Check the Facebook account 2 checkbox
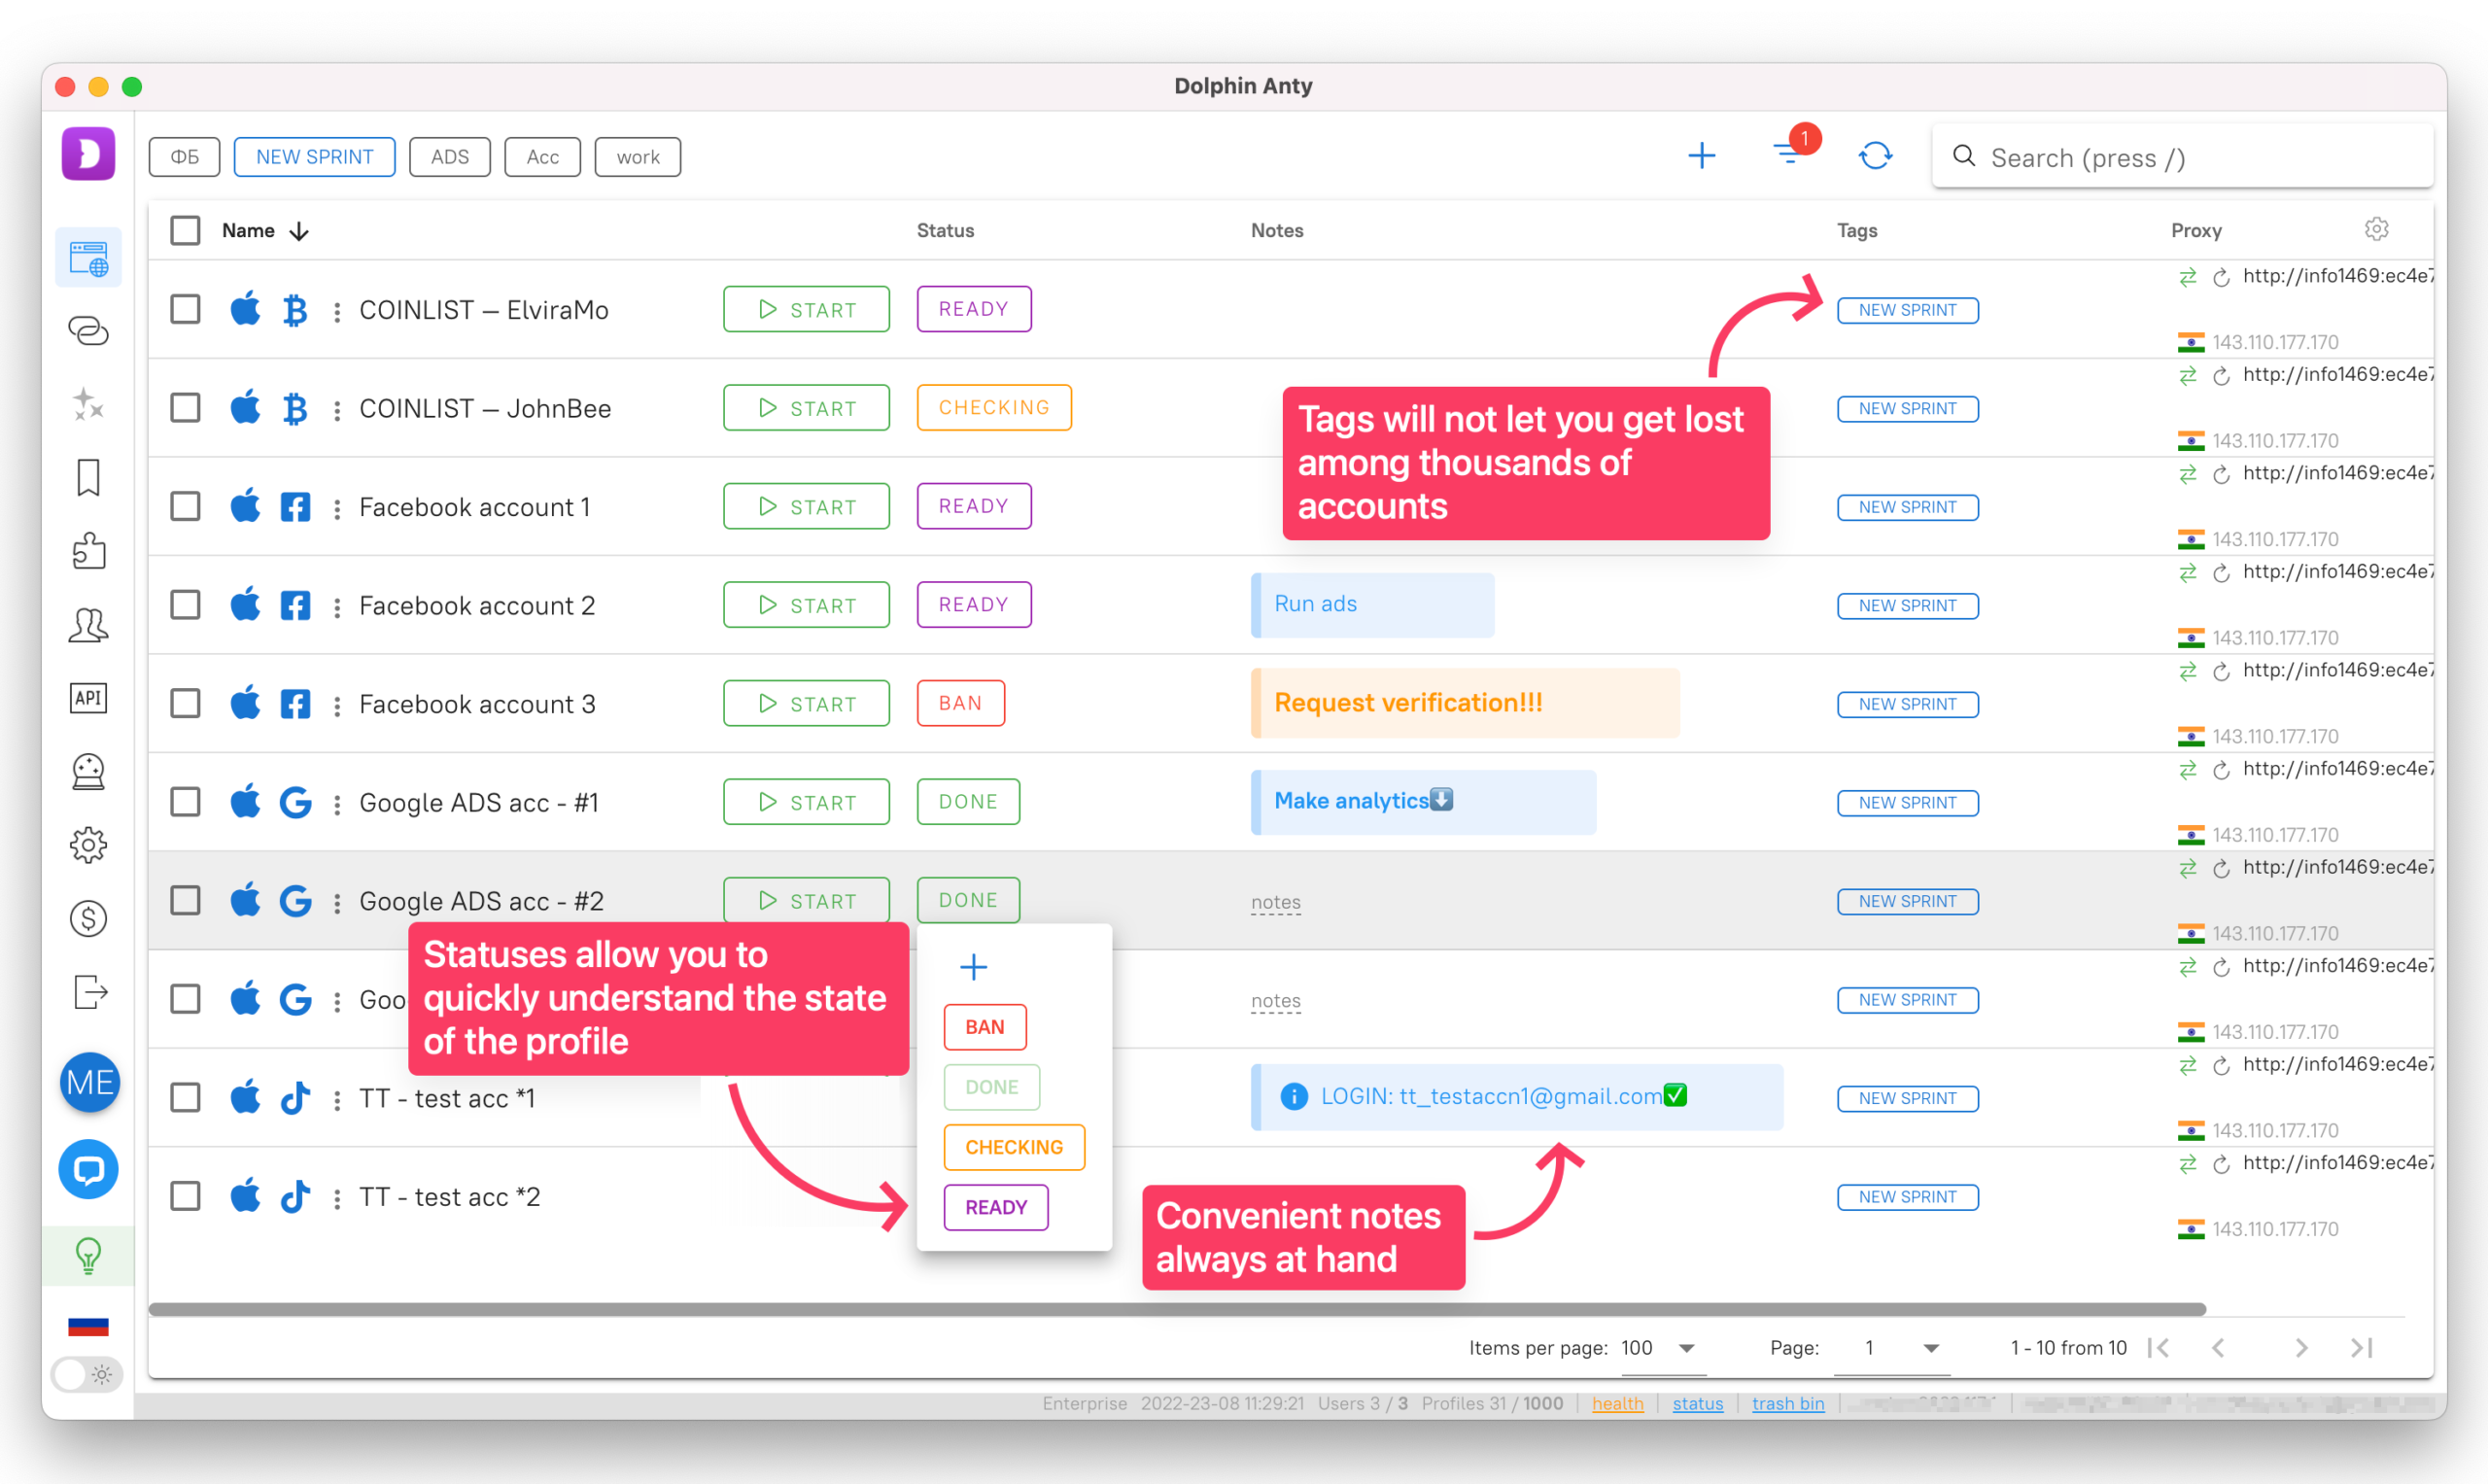This screenshot has width=2488, height=1484. pyautogui.click(x=185, y=605)
